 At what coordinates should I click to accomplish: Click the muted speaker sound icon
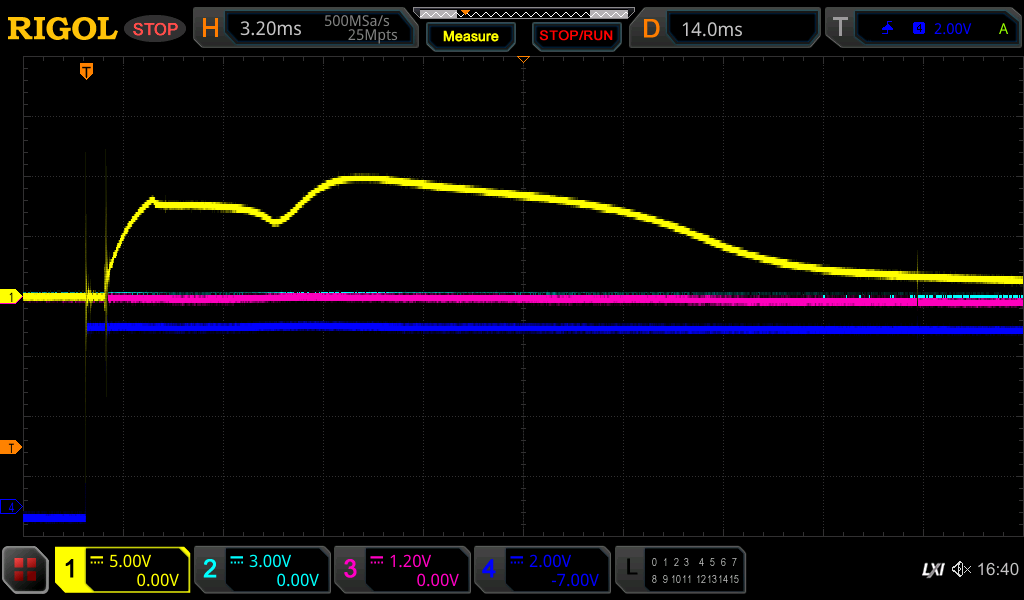coord(961,570)
